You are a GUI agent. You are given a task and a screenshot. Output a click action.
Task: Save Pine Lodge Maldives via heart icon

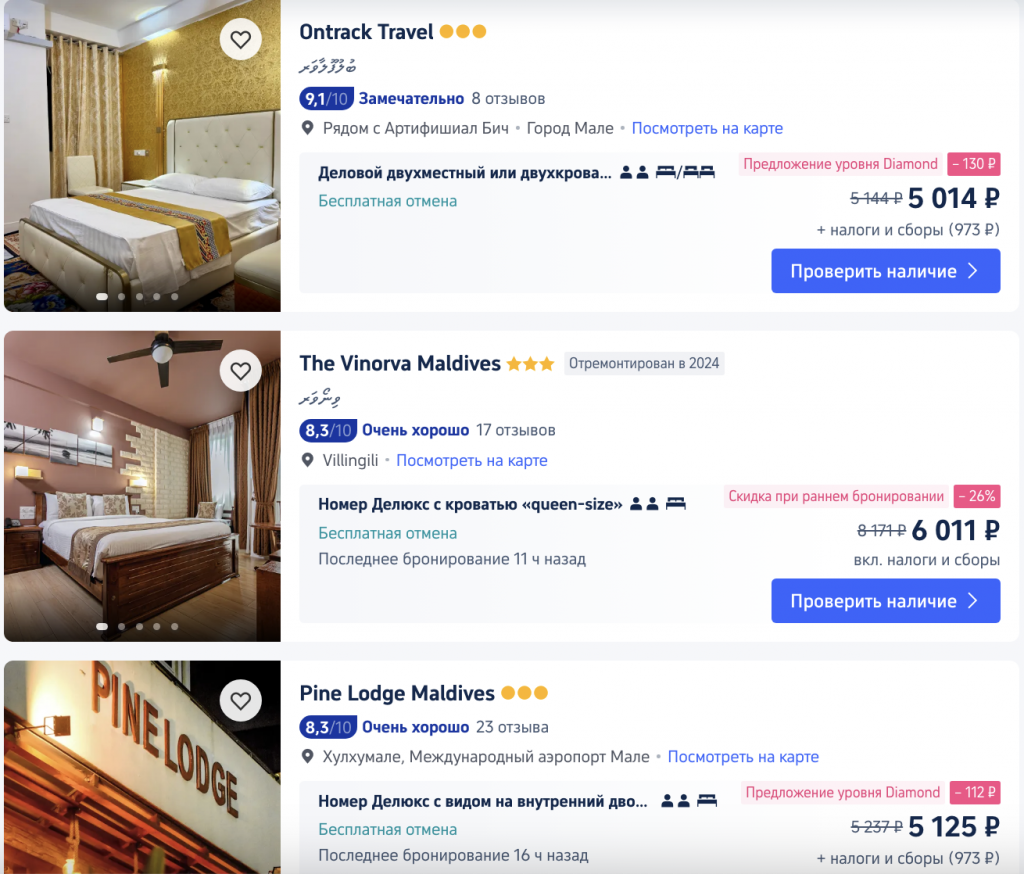click(x=240, y=701)
